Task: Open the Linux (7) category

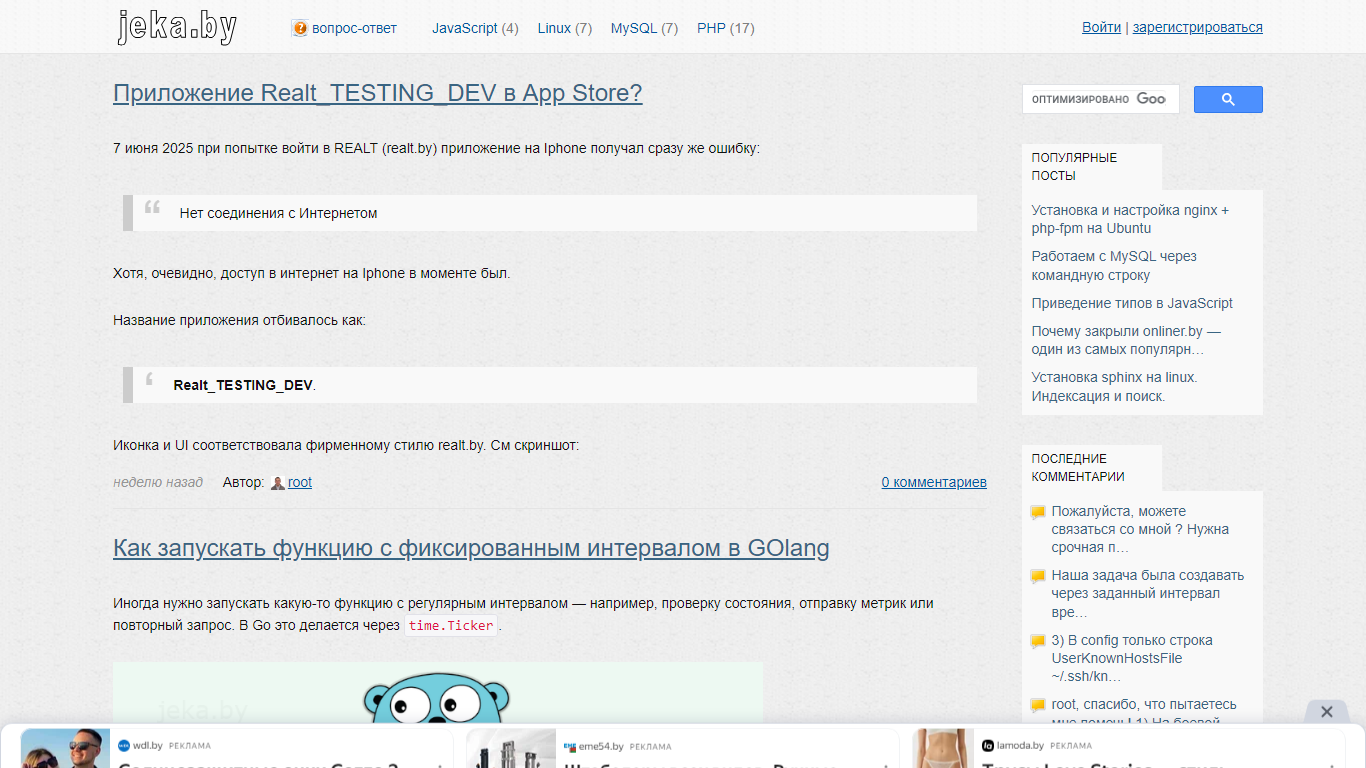Action: pos(564,28)
